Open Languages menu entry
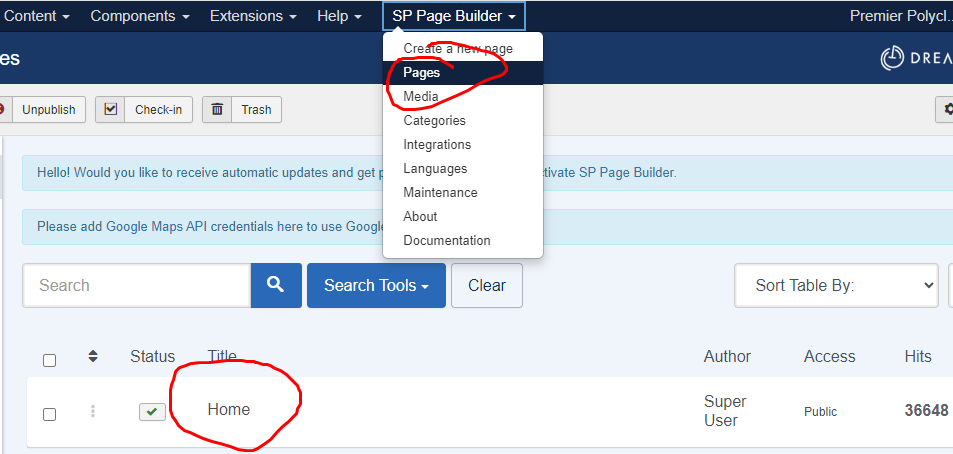This screenshot has height=454, width=953. (463, 168)
